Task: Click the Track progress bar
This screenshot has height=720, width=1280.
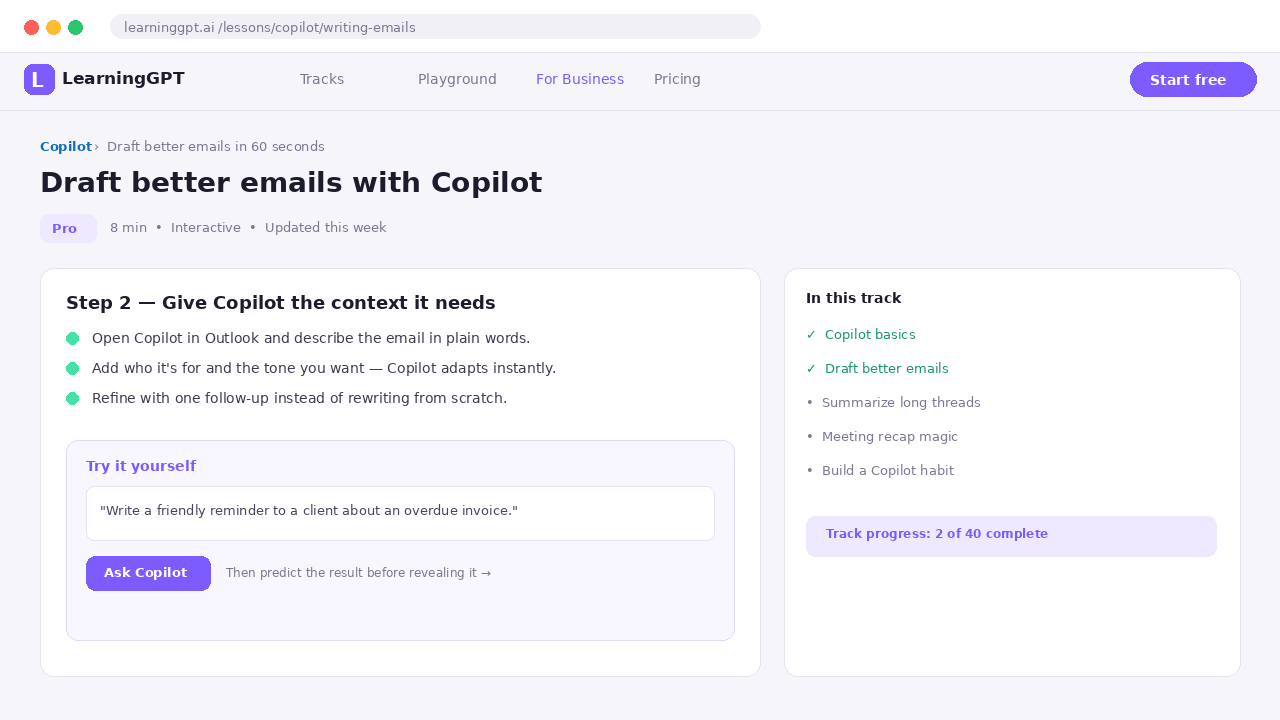Action: pyautogui.click(x=1011, y=536)
